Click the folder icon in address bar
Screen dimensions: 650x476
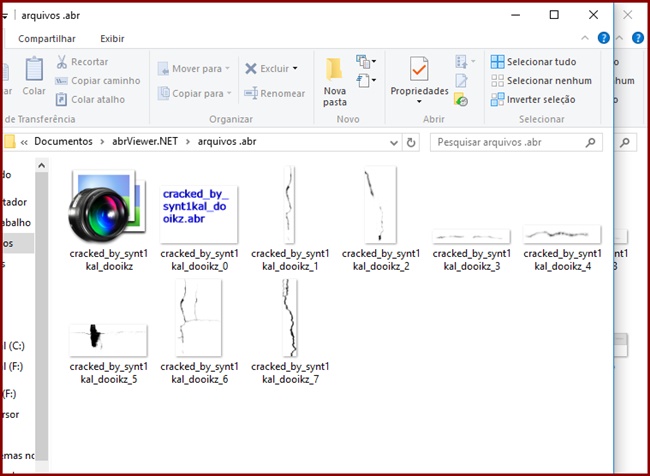pyautogui.click(x=9, y=142)
